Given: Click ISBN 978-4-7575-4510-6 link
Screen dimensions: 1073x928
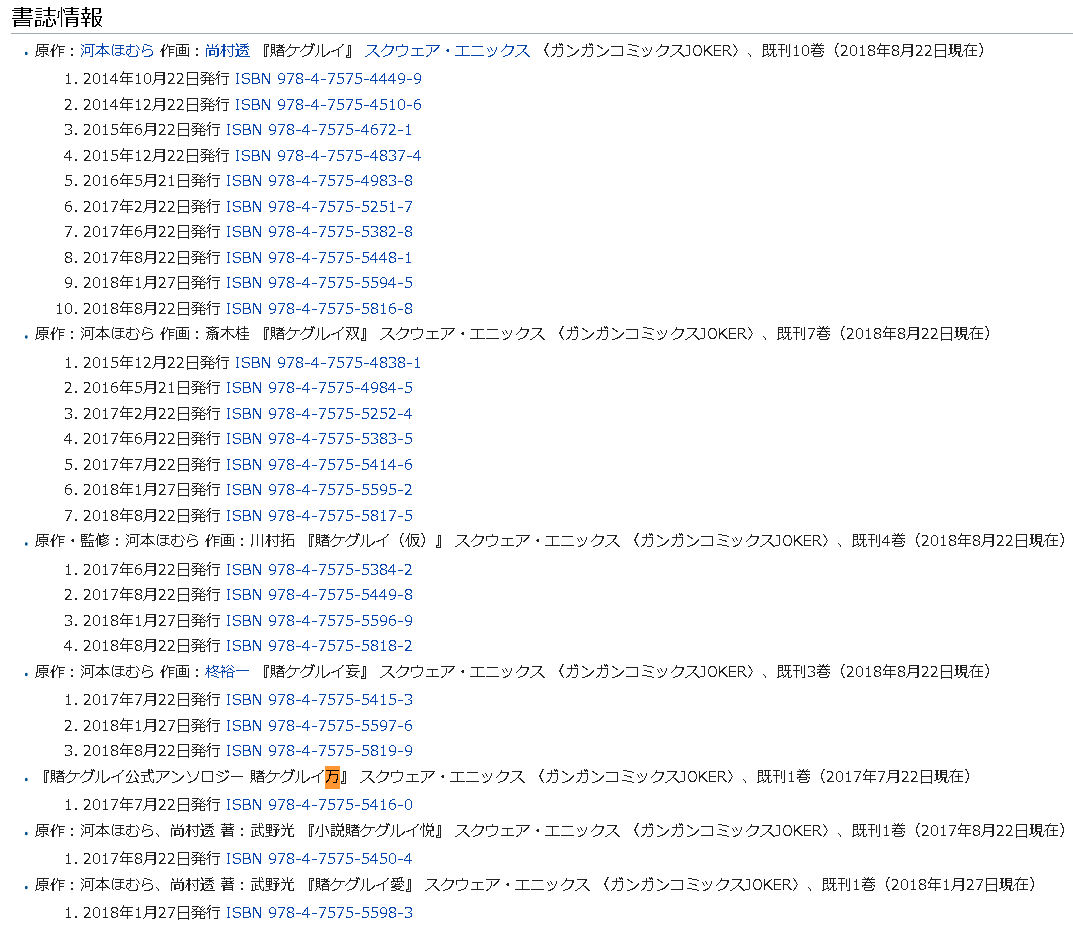Looking at the screenshot, I should [x=328, y=105].
